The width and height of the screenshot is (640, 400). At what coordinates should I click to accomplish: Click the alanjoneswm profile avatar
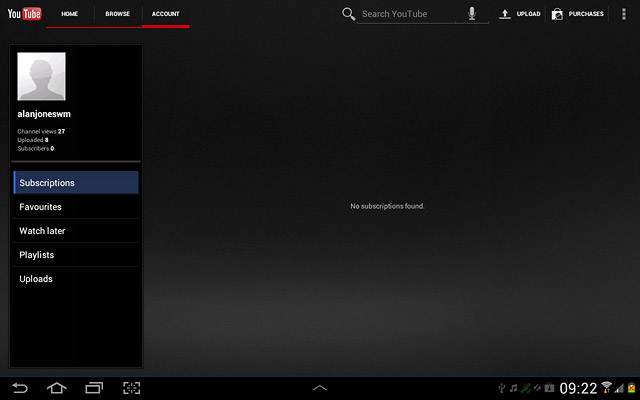(x=41, y=76)
